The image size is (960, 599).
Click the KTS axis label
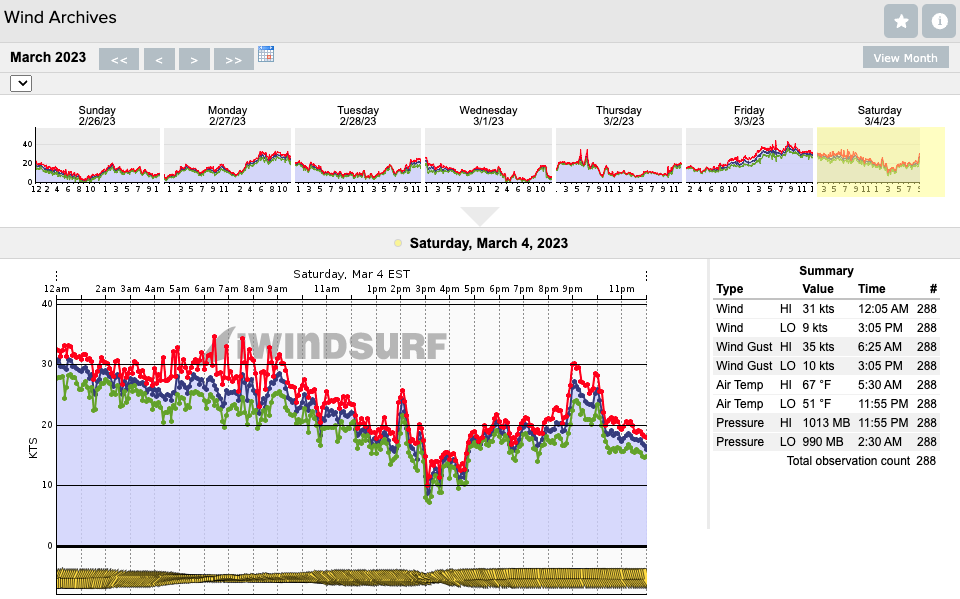point(33,448)
